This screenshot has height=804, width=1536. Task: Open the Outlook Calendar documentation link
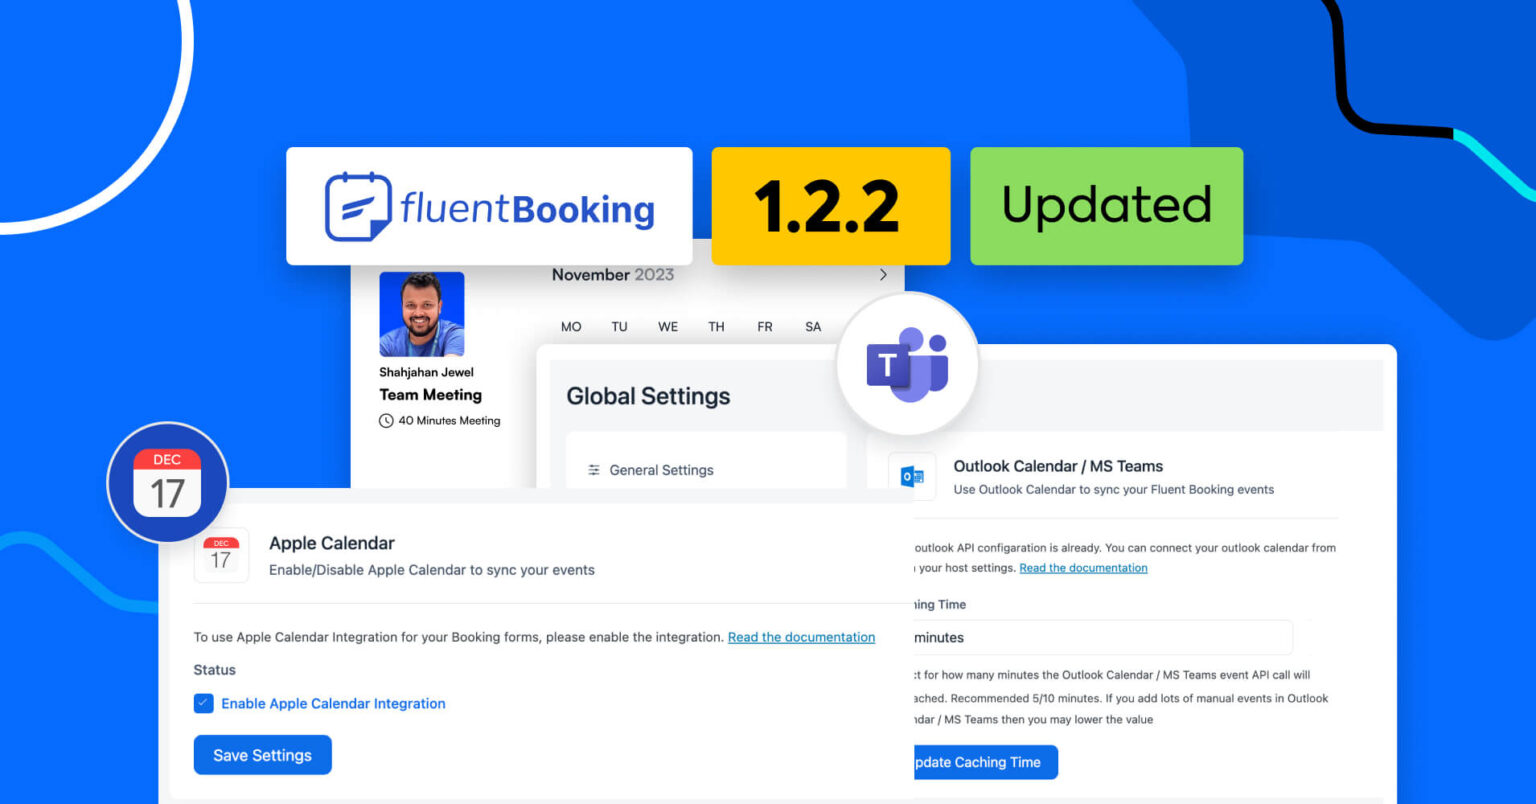[x=1083, y=567]
